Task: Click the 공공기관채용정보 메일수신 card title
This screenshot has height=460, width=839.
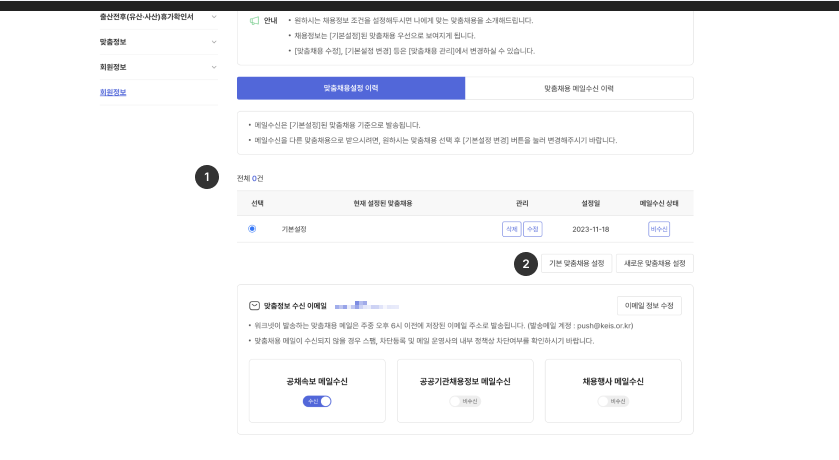Action: pos(465,381)
